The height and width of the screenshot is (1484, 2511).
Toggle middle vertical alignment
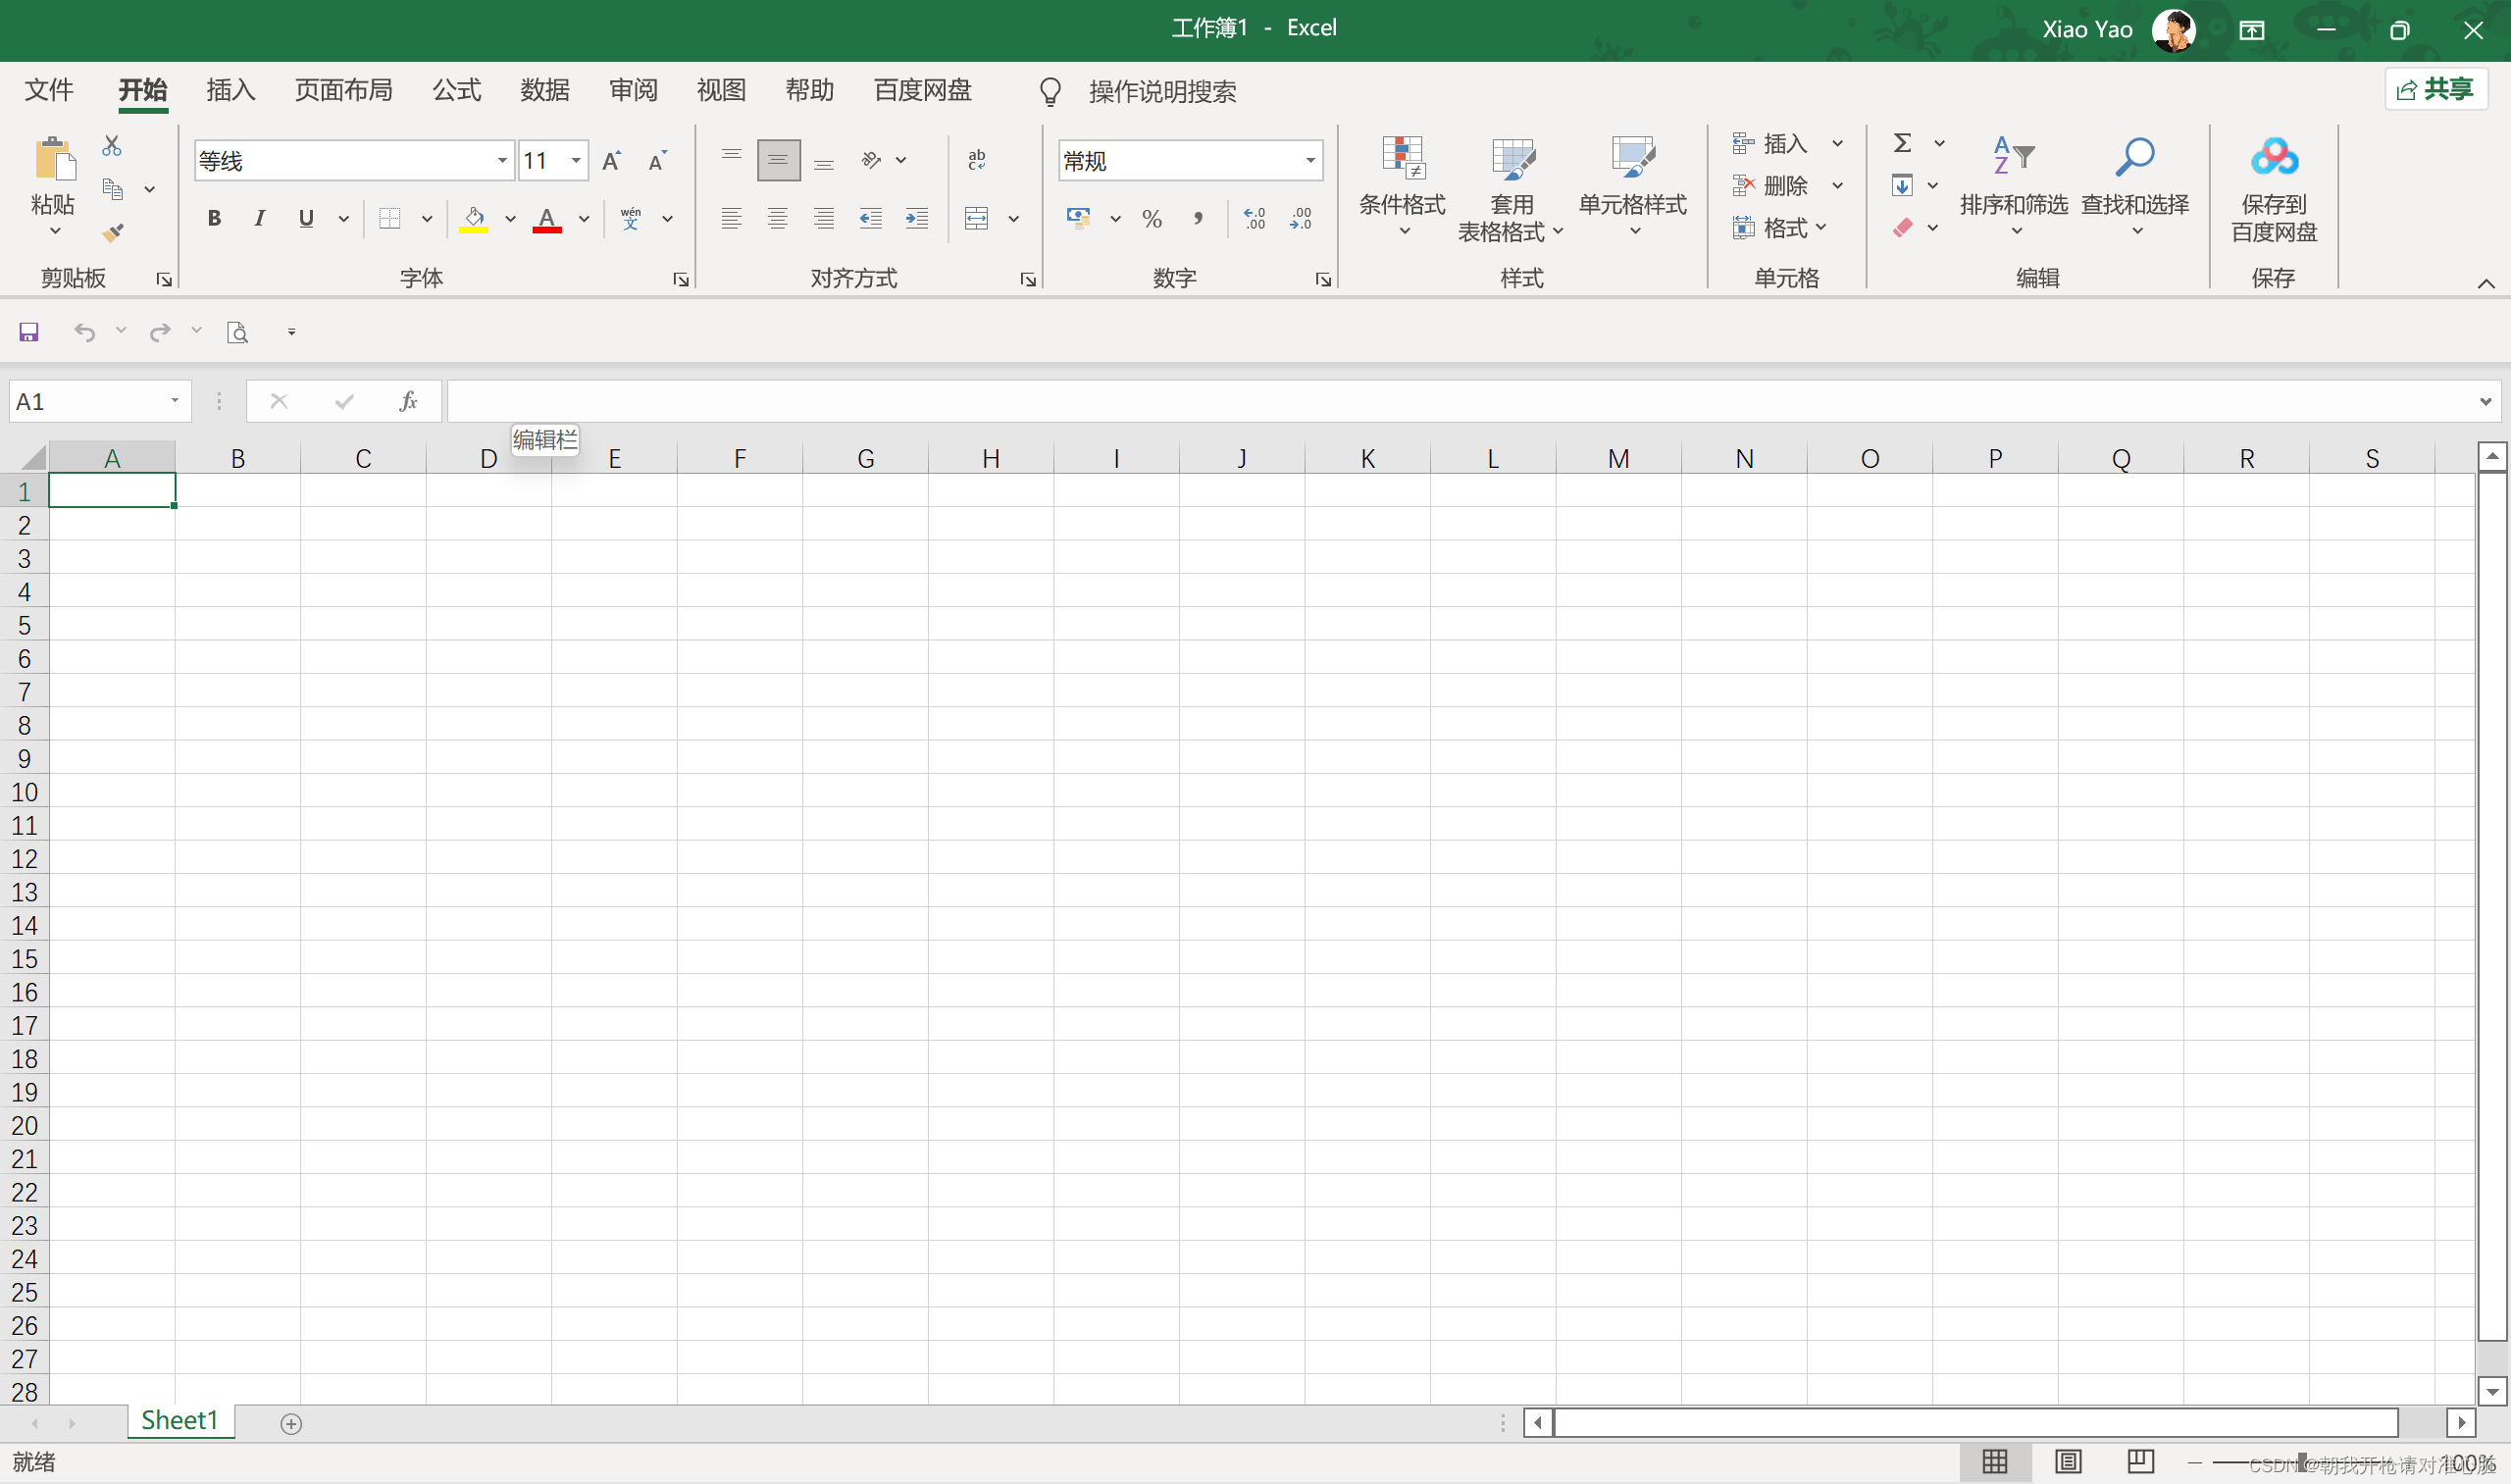click(x=778, y=160)
